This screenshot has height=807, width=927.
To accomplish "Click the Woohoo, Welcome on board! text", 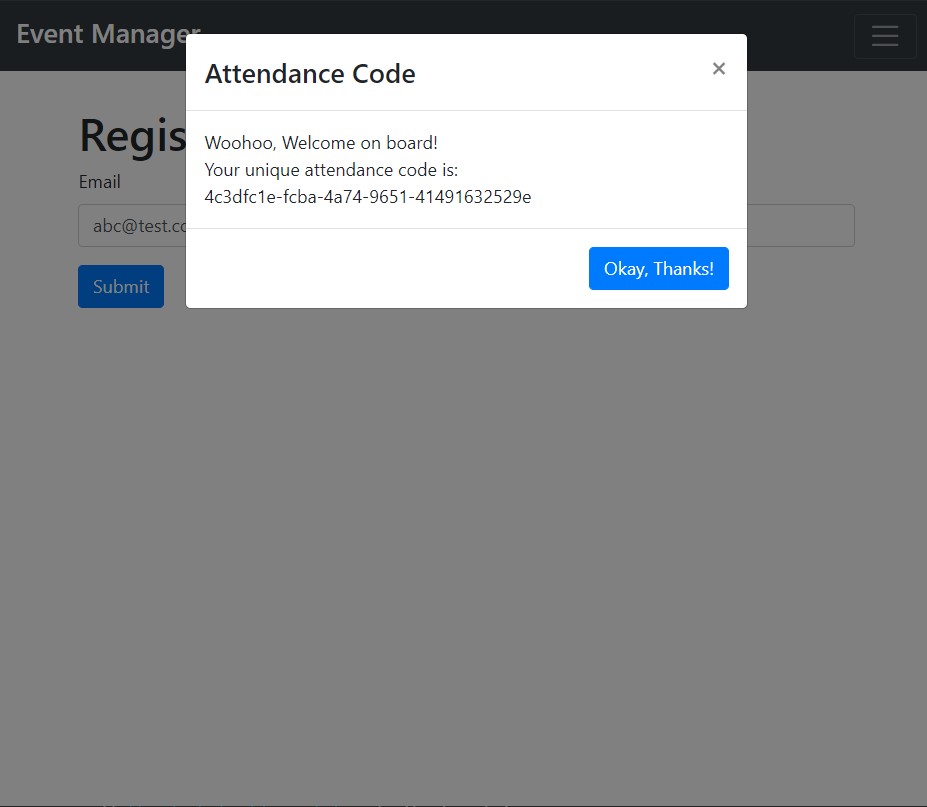I will pos(321,142).
